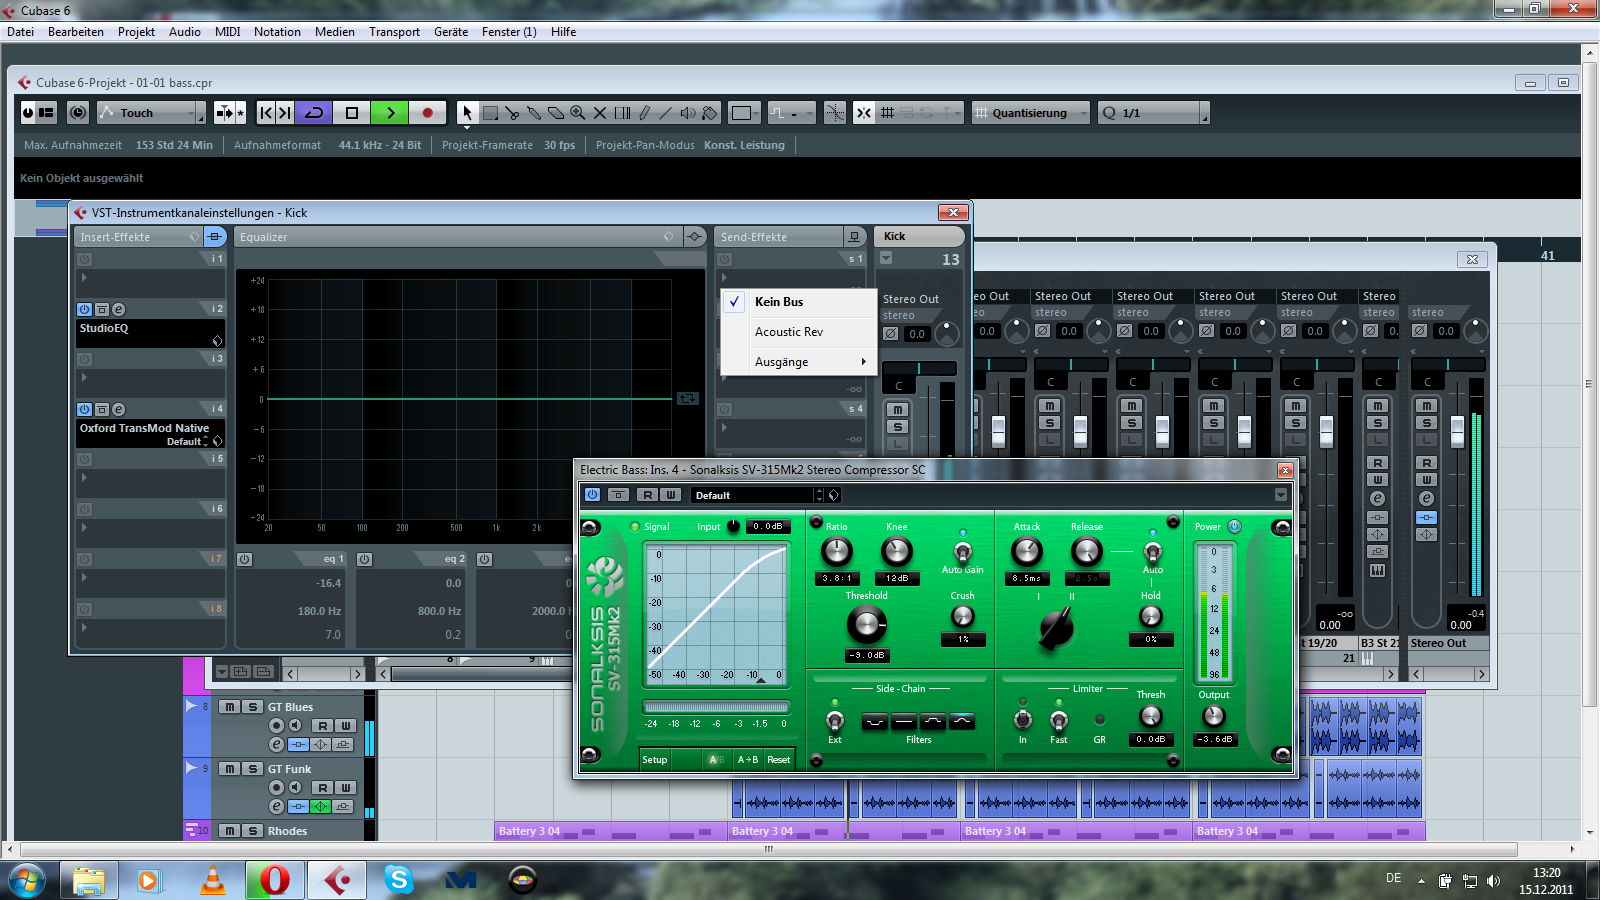Open Skype from the taskbar
The height and width of the screenshot is (900, 1600).
[399, 880]
